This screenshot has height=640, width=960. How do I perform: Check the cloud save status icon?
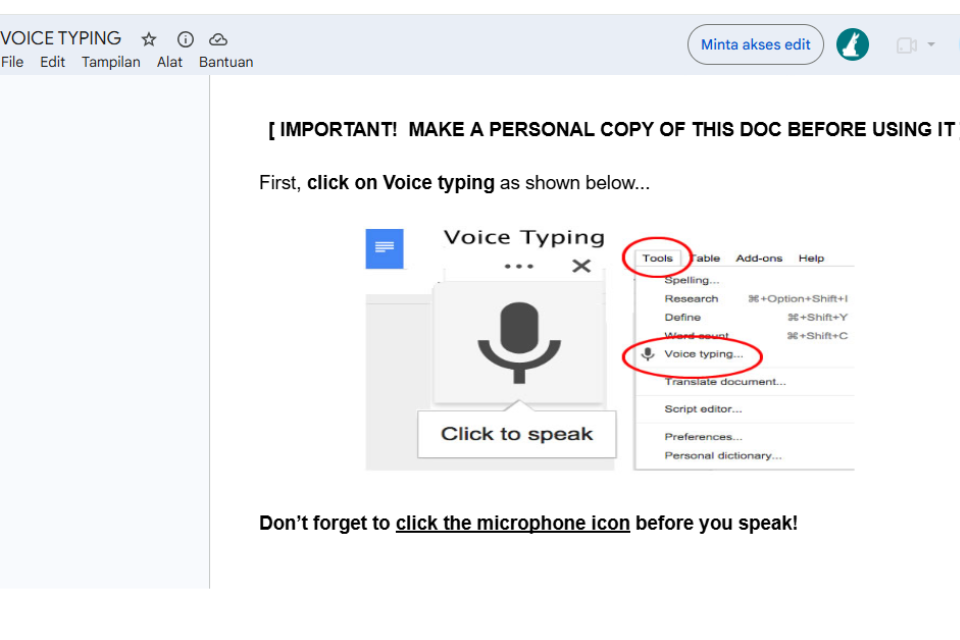coord(218,40)
